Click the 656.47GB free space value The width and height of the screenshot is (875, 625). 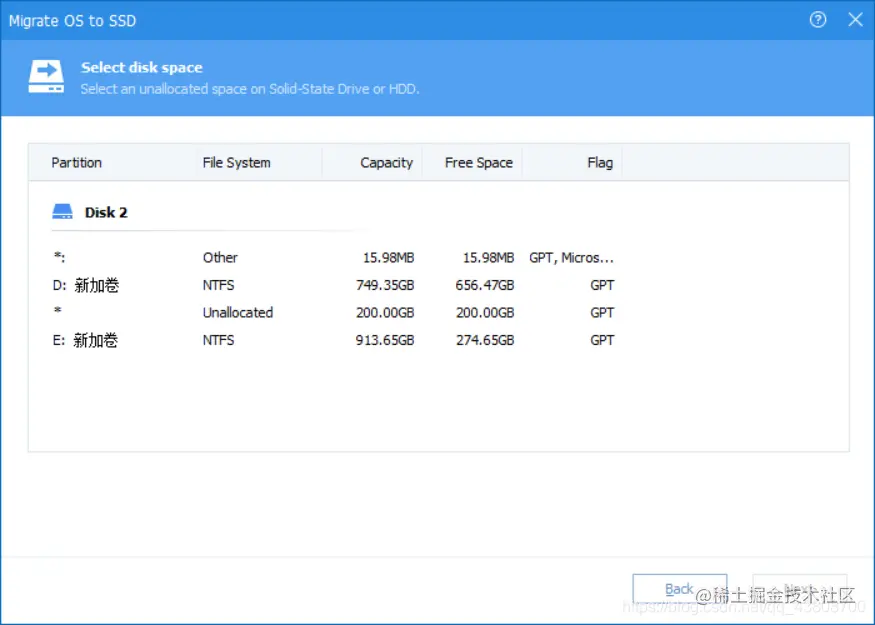coord(484,285)
